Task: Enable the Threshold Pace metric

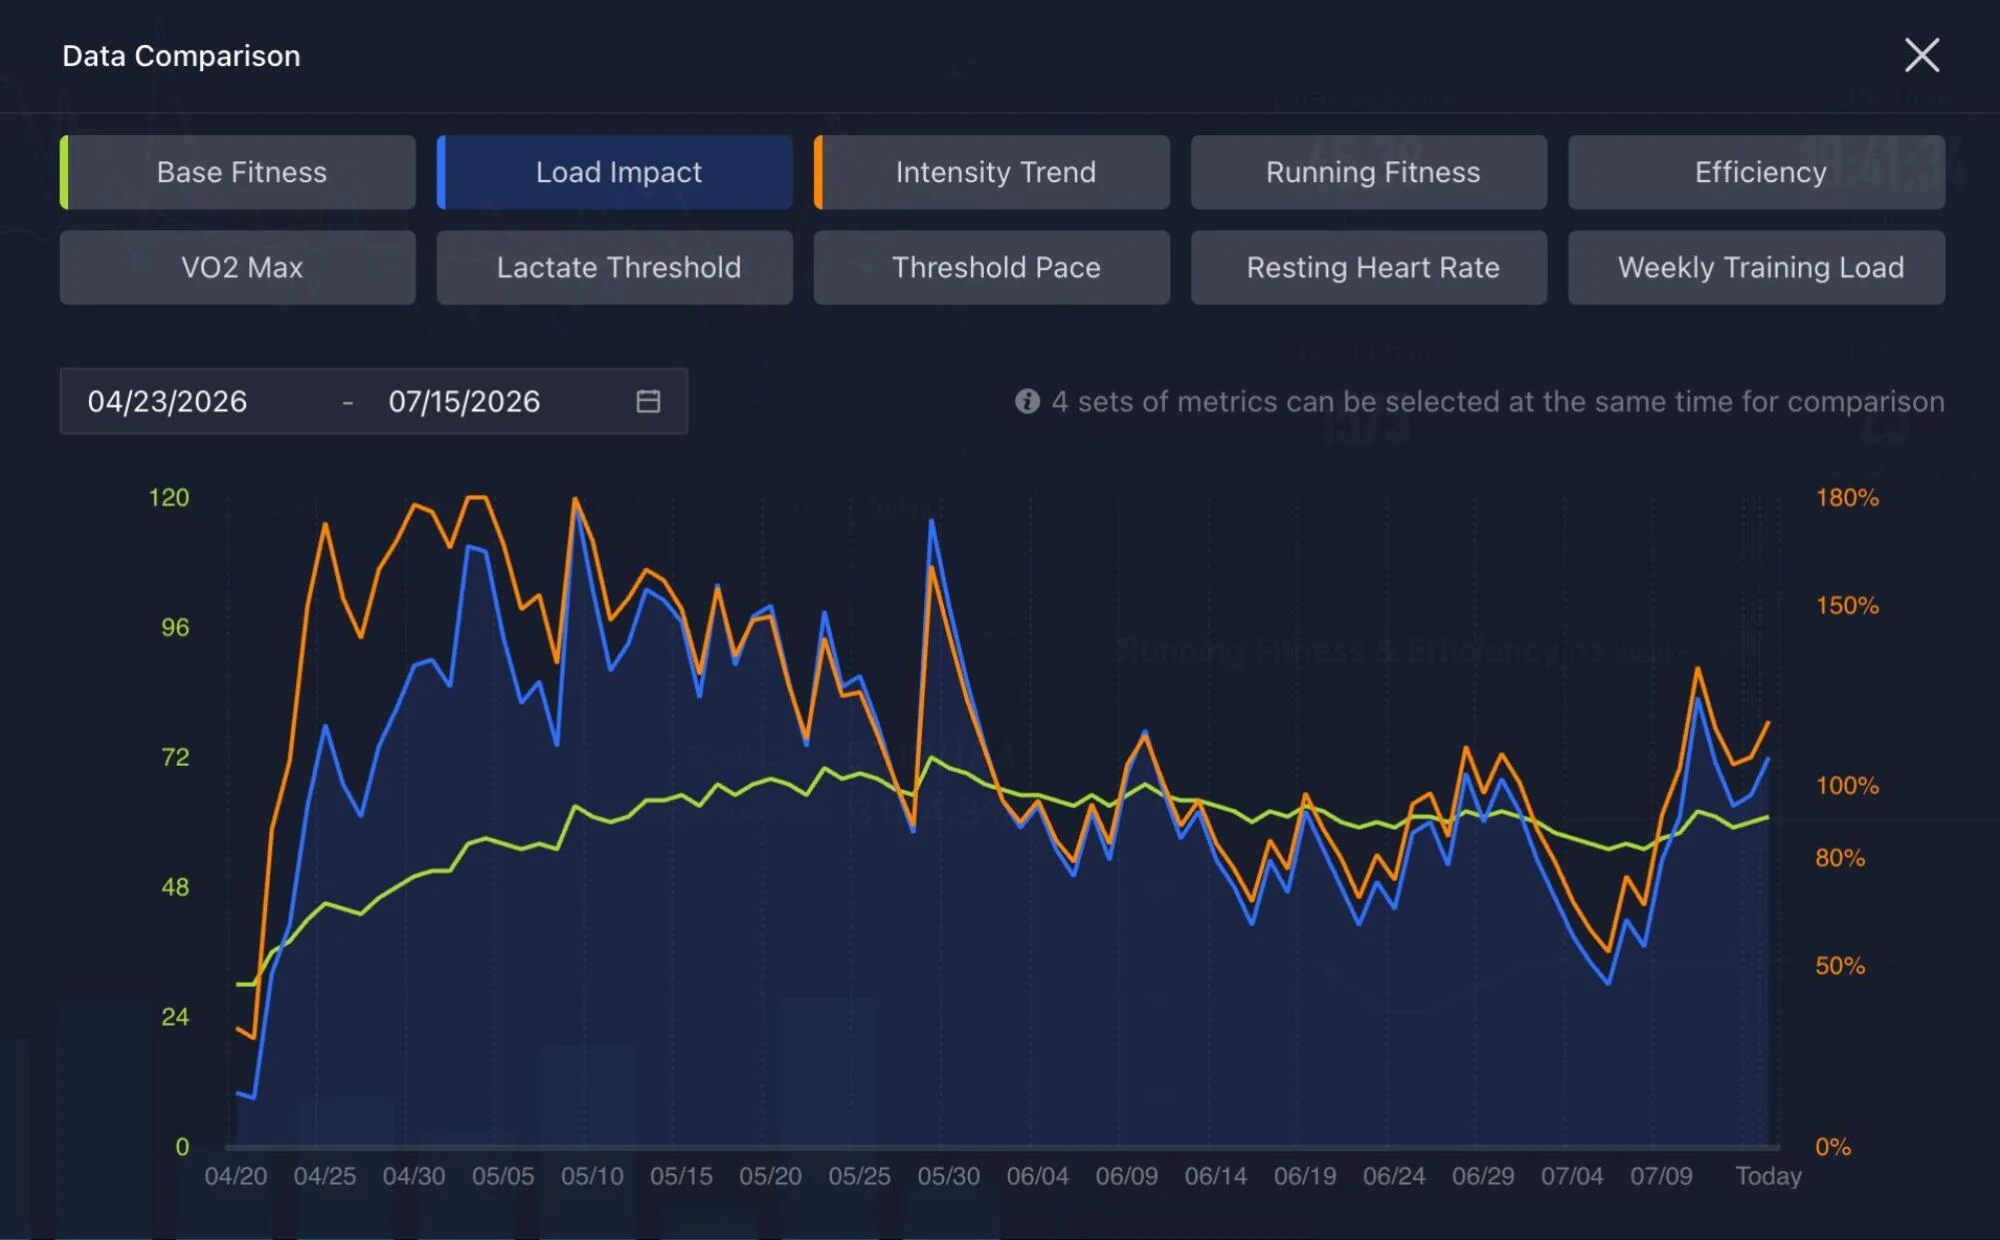Action: point(992,267)
